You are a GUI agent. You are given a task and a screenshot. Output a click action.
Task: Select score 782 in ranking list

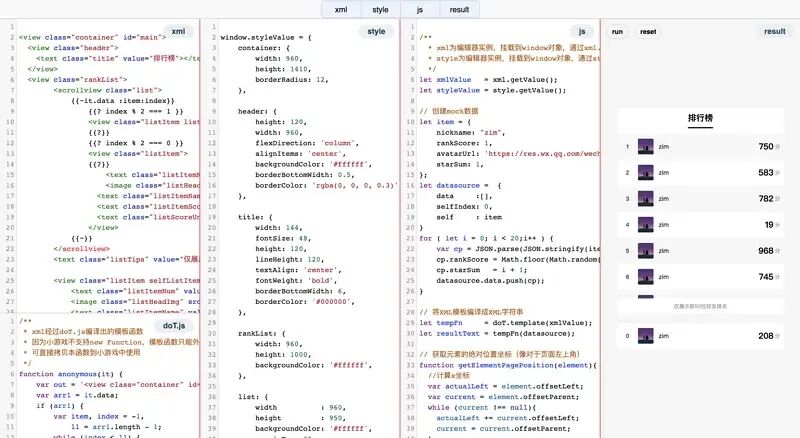766,199
